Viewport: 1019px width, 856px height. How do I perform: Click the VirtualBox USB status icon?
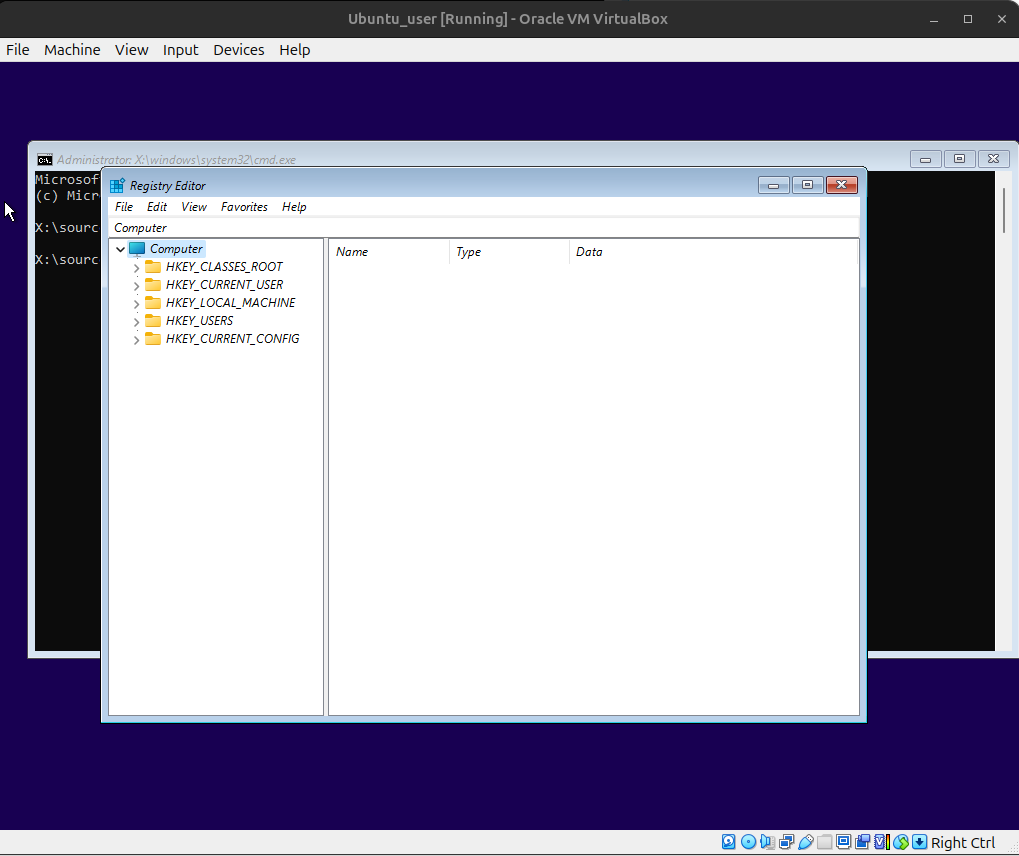[806, 842]
